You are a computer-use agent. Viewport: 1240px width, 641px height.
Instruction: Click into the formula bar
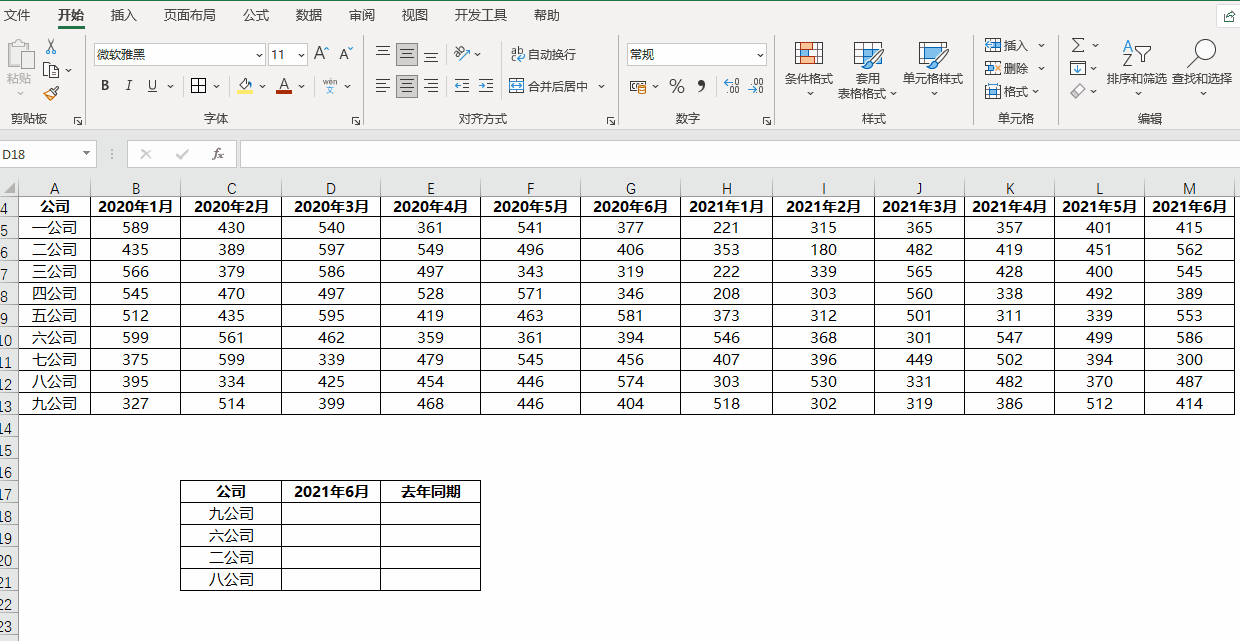point(739,154)
